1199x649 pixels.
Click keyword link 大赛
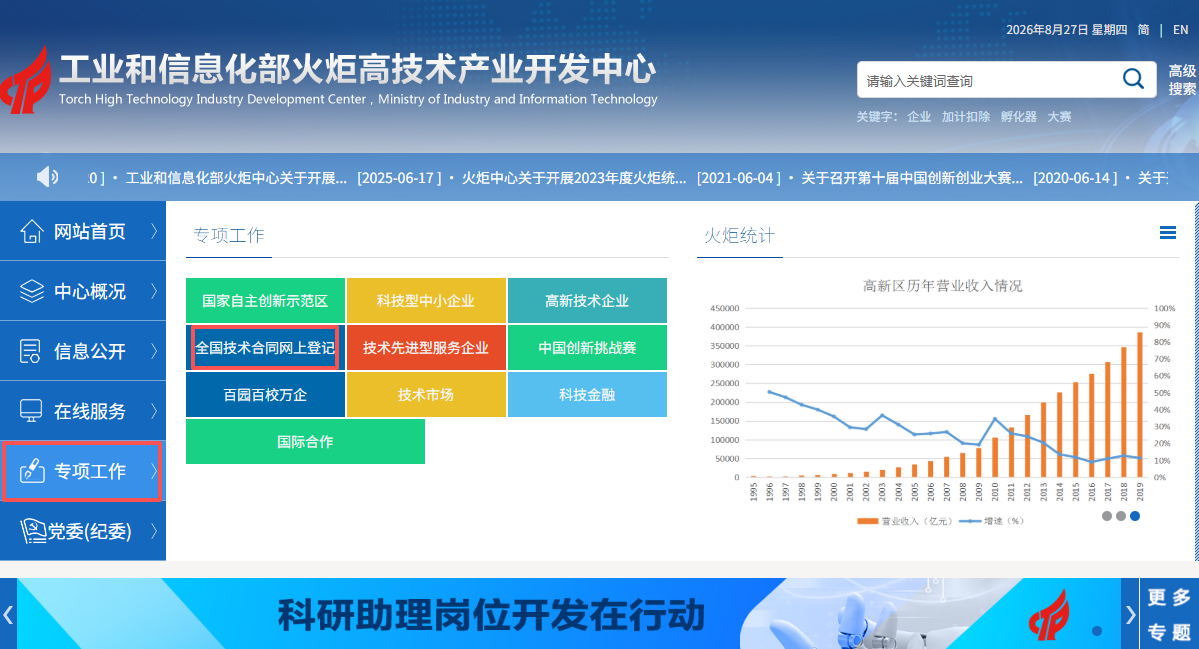(1059, 117)
